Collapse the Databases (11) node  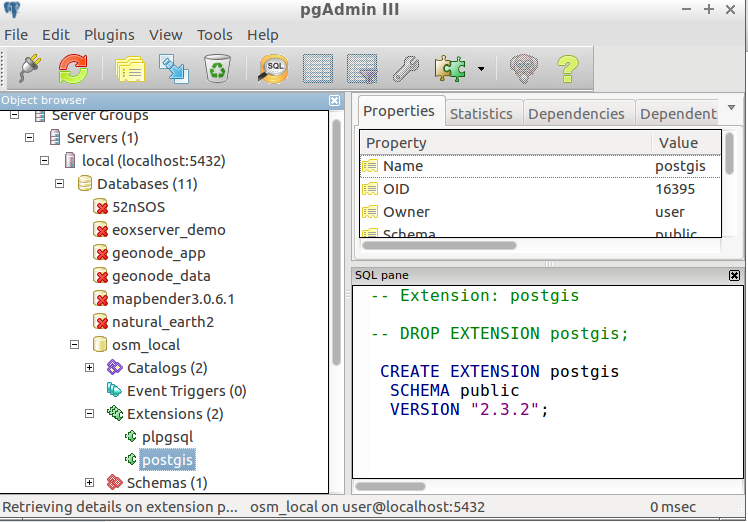[x=60, y=184]
